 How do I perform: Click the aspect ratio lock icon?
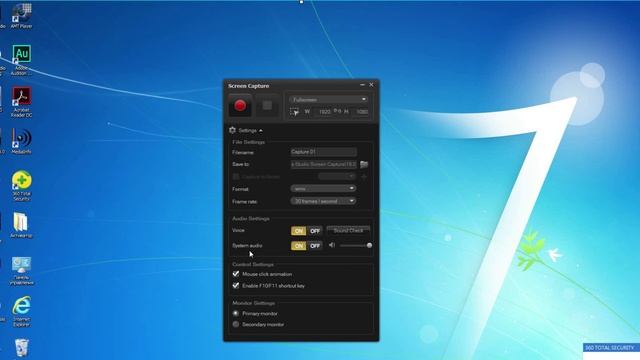tap(337, 111)
